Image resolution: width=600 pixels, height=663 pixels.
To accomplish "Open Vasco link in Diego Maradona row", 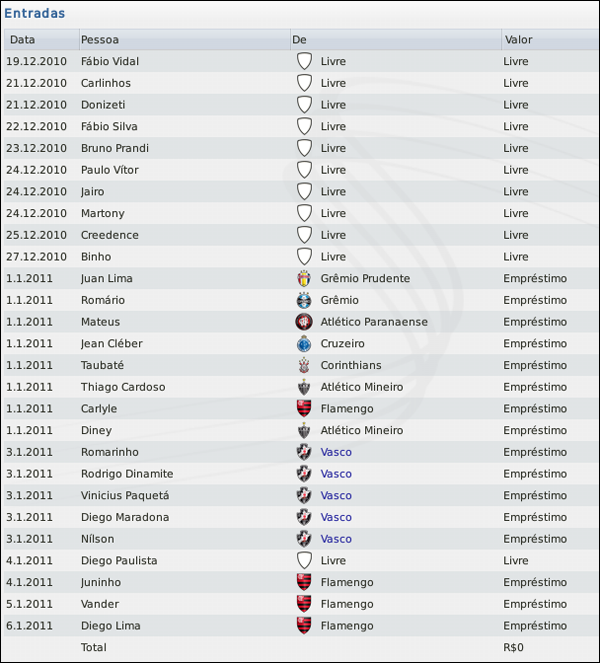I will tap(336, 517).
